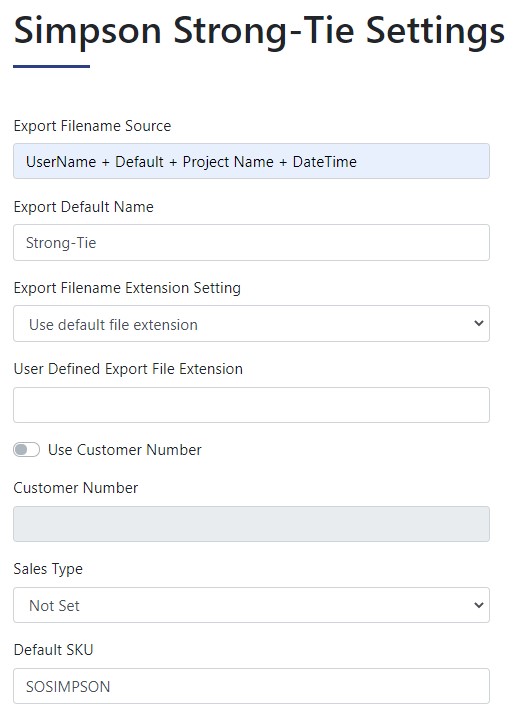522x713 pixels.
Task: Click the Export Default Name label
Action: click(84, 207)
